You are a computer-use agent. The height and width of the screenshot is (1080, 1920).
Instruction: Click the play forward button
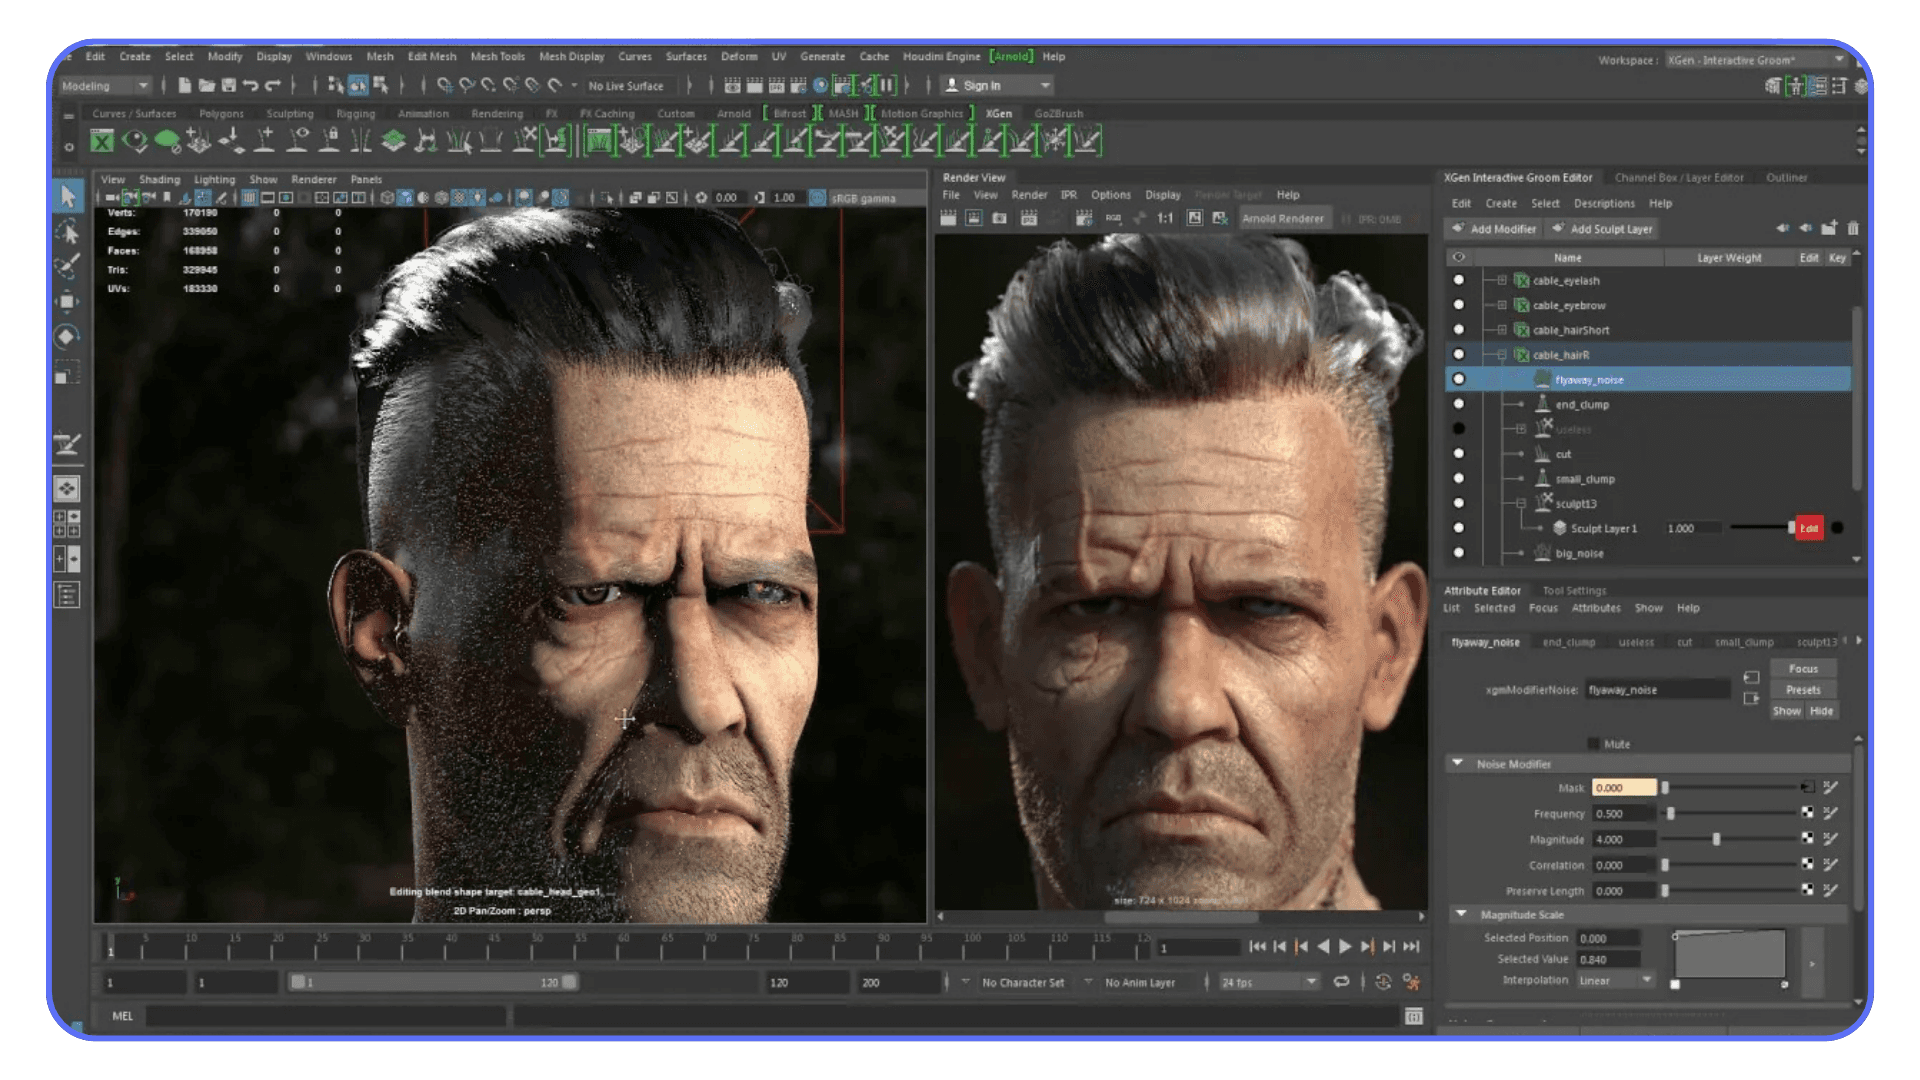coord(1345,946)
